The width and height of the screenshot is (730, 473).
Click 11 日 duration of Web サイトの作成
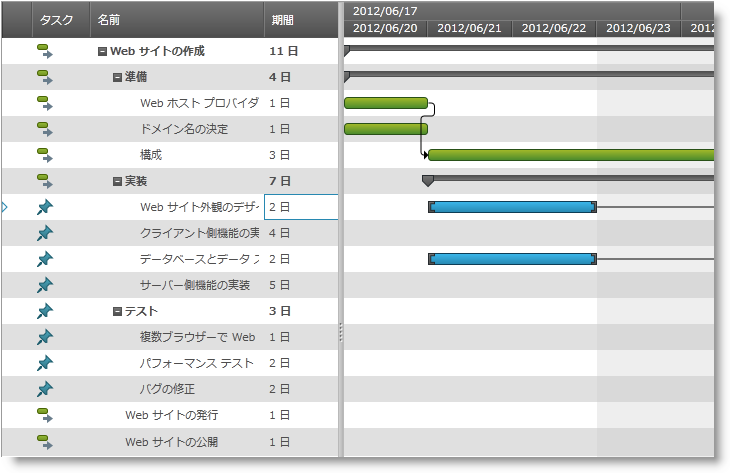coord(284,51)
